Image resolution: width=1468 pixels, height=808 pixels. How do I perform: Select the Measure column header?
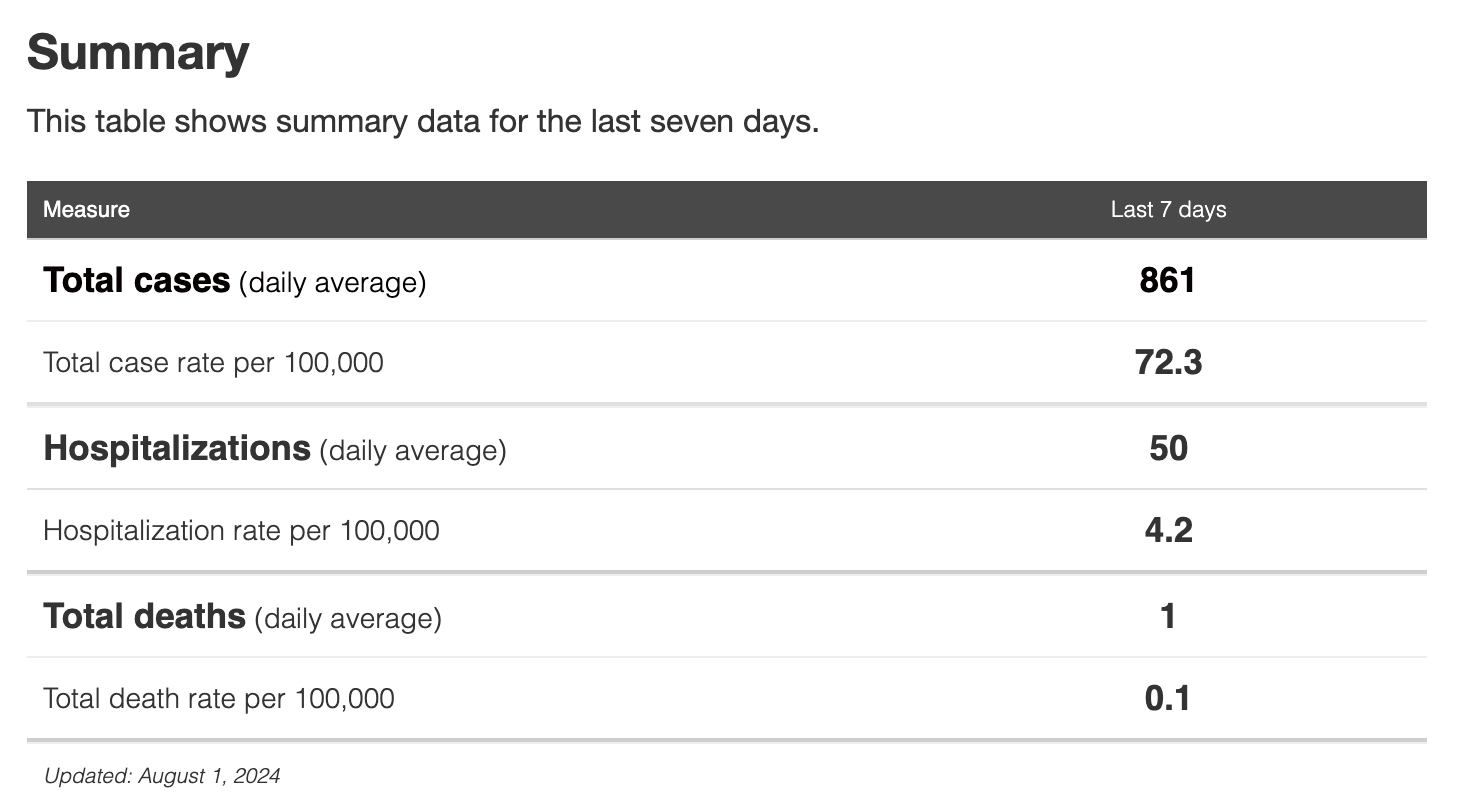tap(86, 210)
